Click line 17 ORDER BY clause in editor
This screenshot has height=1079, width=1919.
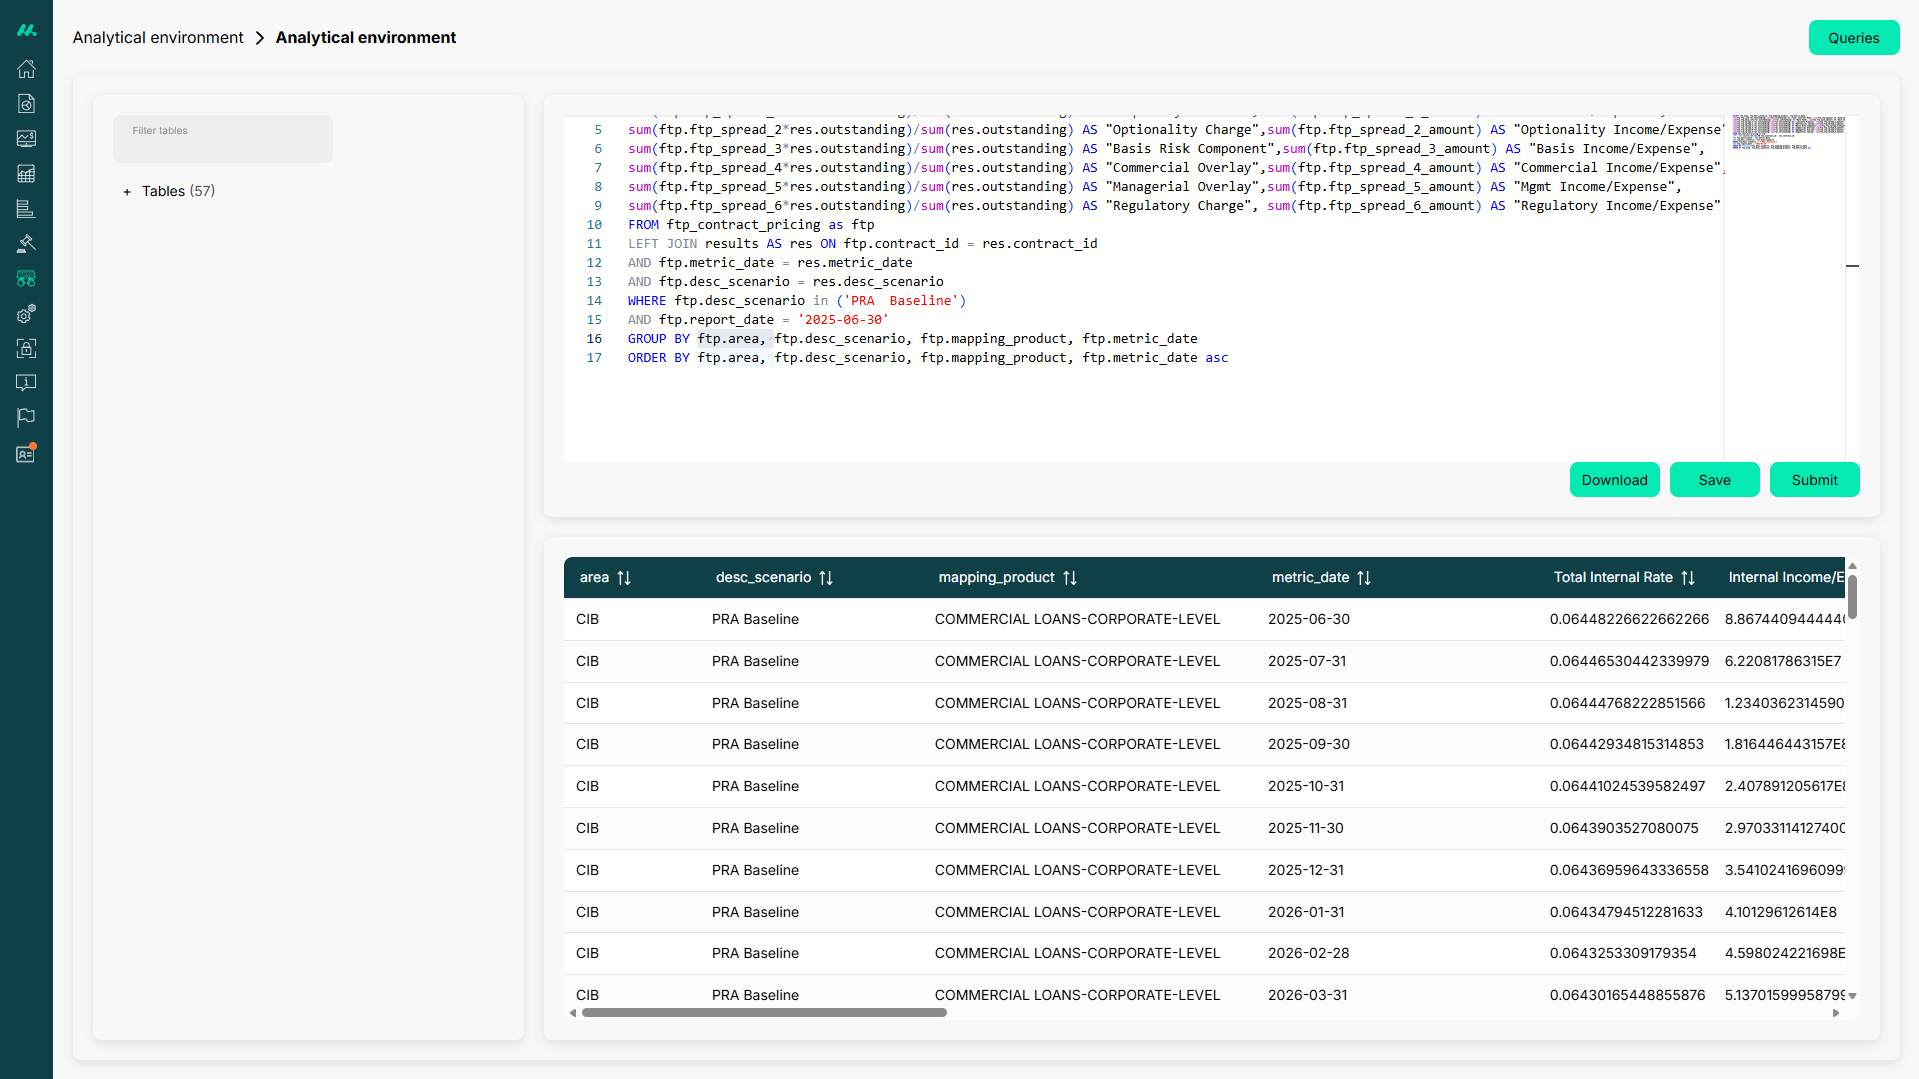(x=928, y=358)
